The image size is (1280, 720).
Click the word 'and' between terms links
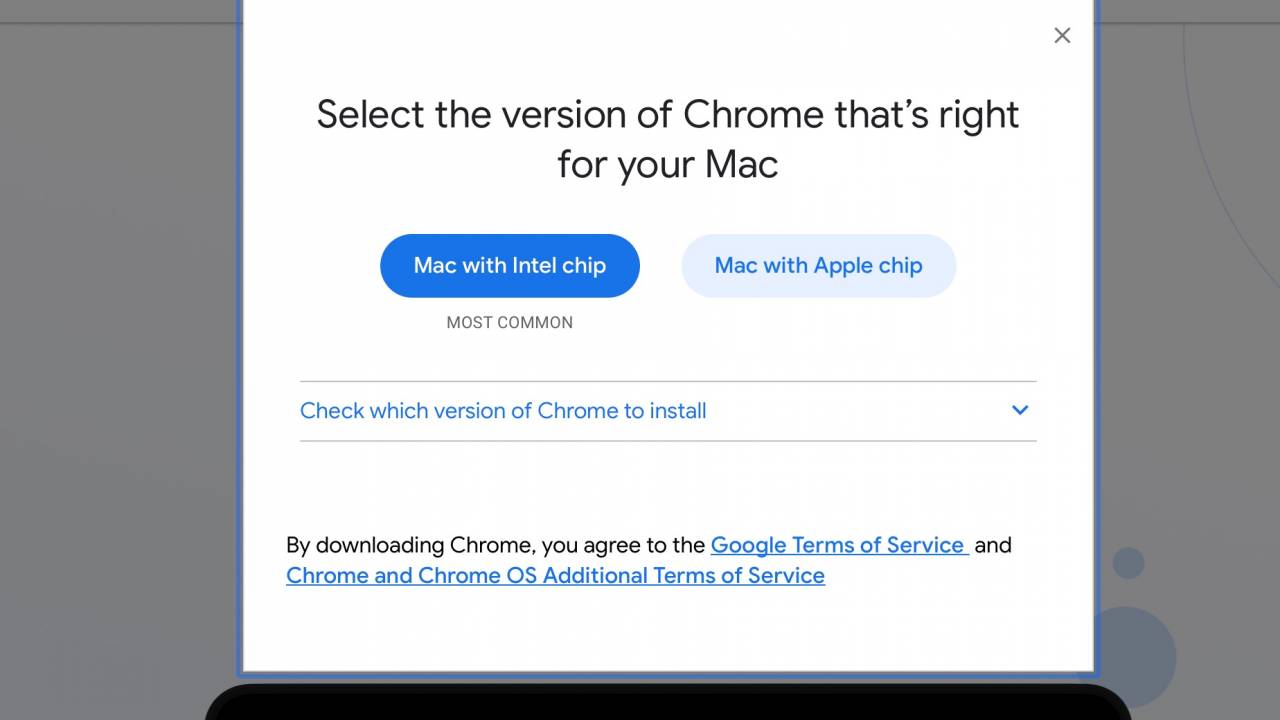[992, 545]
